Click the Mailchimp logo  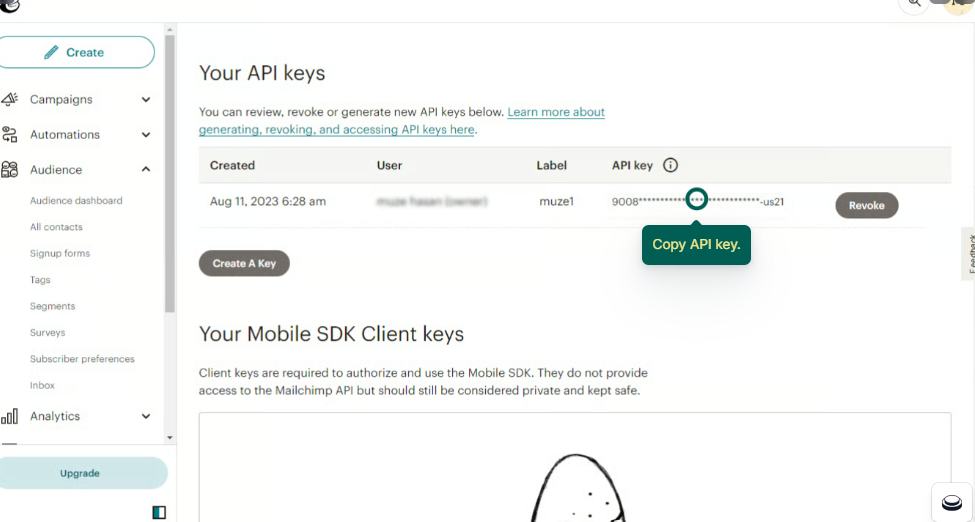point(9,5)
